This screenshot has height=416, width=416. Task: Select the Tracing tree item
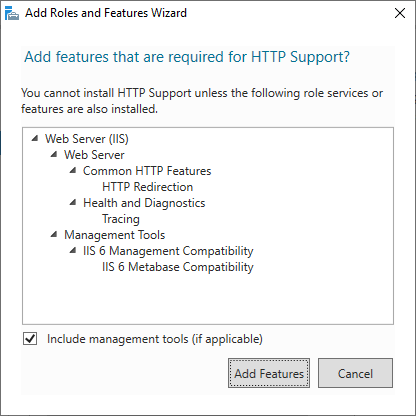[x=121, y=219]
